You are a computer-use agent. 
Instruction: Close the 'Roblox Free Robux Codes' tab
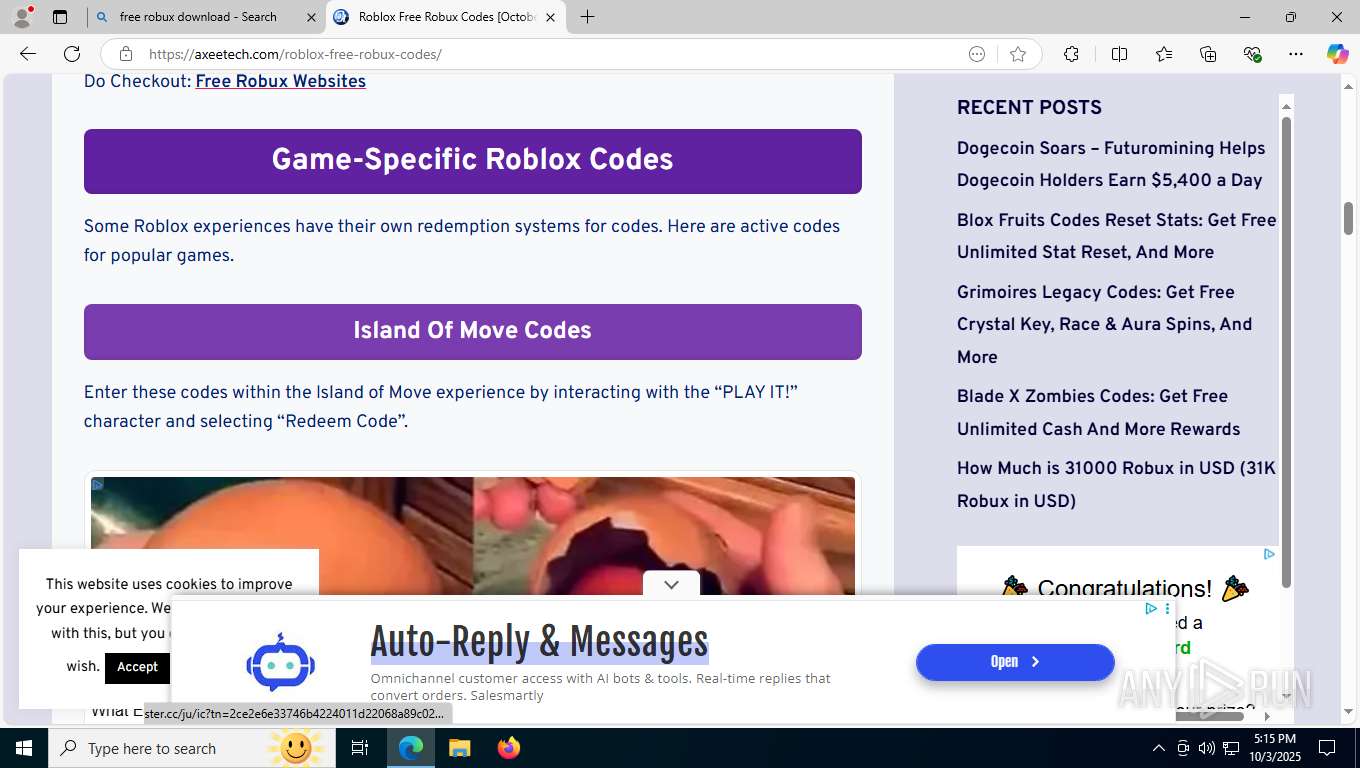(550, 17)
